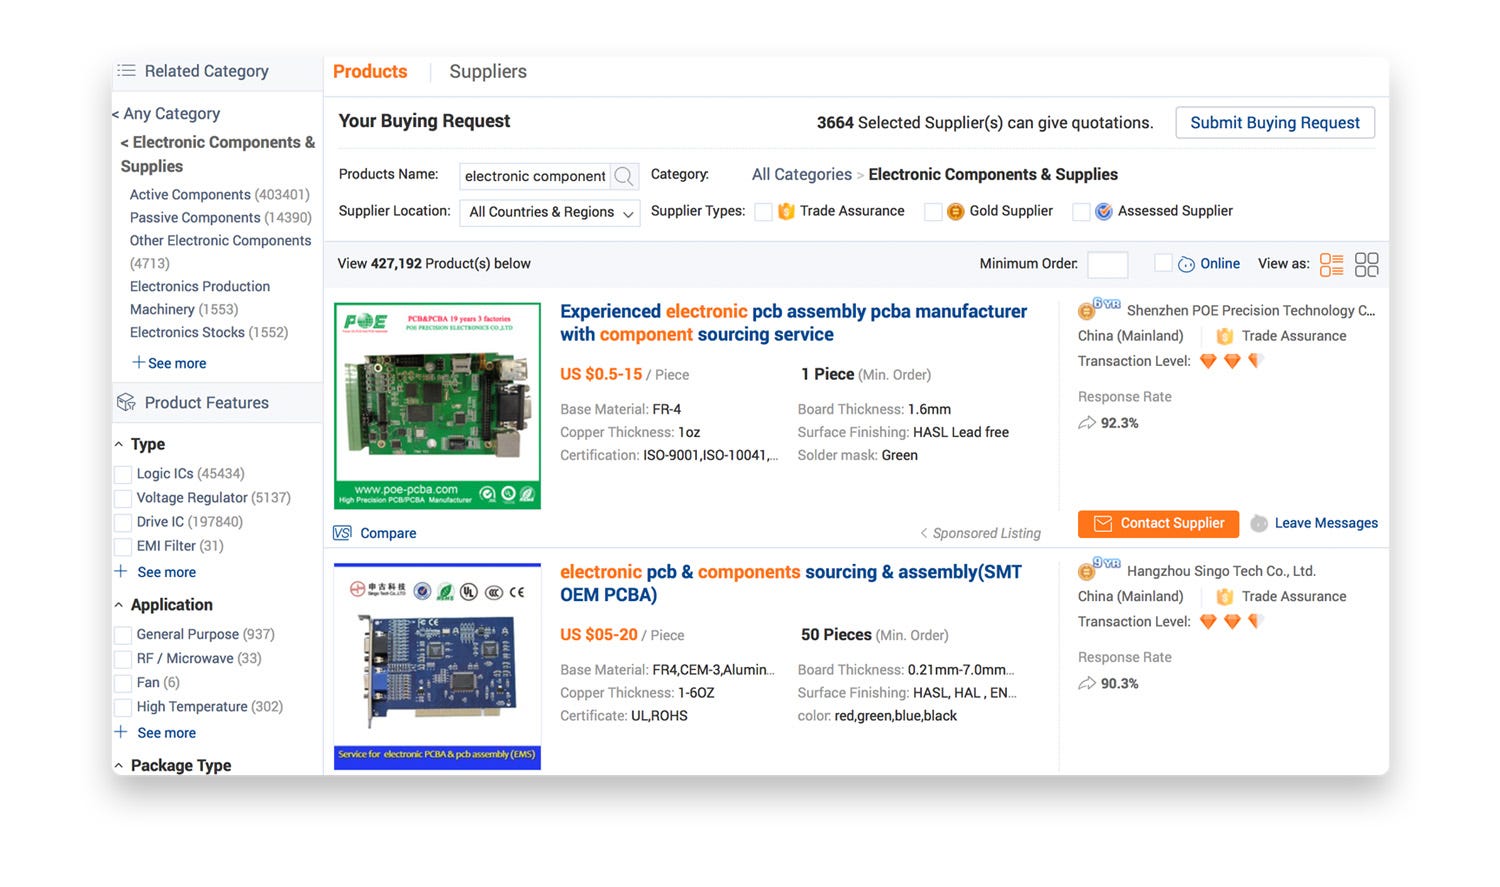The height and width of the screenshot is (887, 1500).
Task: Check the Fan application filter
Action: pos(123,683)
